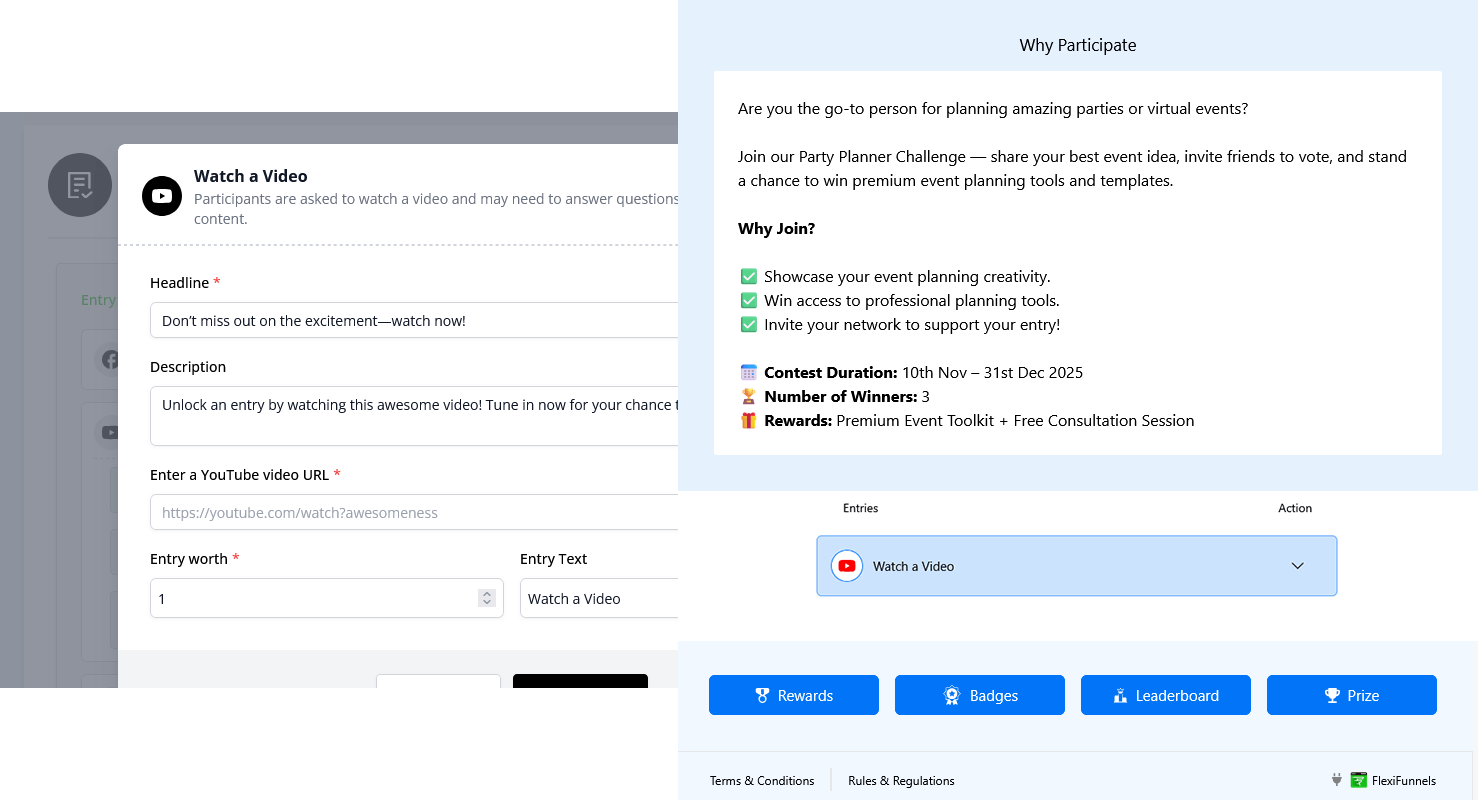1478x800 pixels.
Task: Click the podium icon on Leaderboard button
Action: 1120,695
